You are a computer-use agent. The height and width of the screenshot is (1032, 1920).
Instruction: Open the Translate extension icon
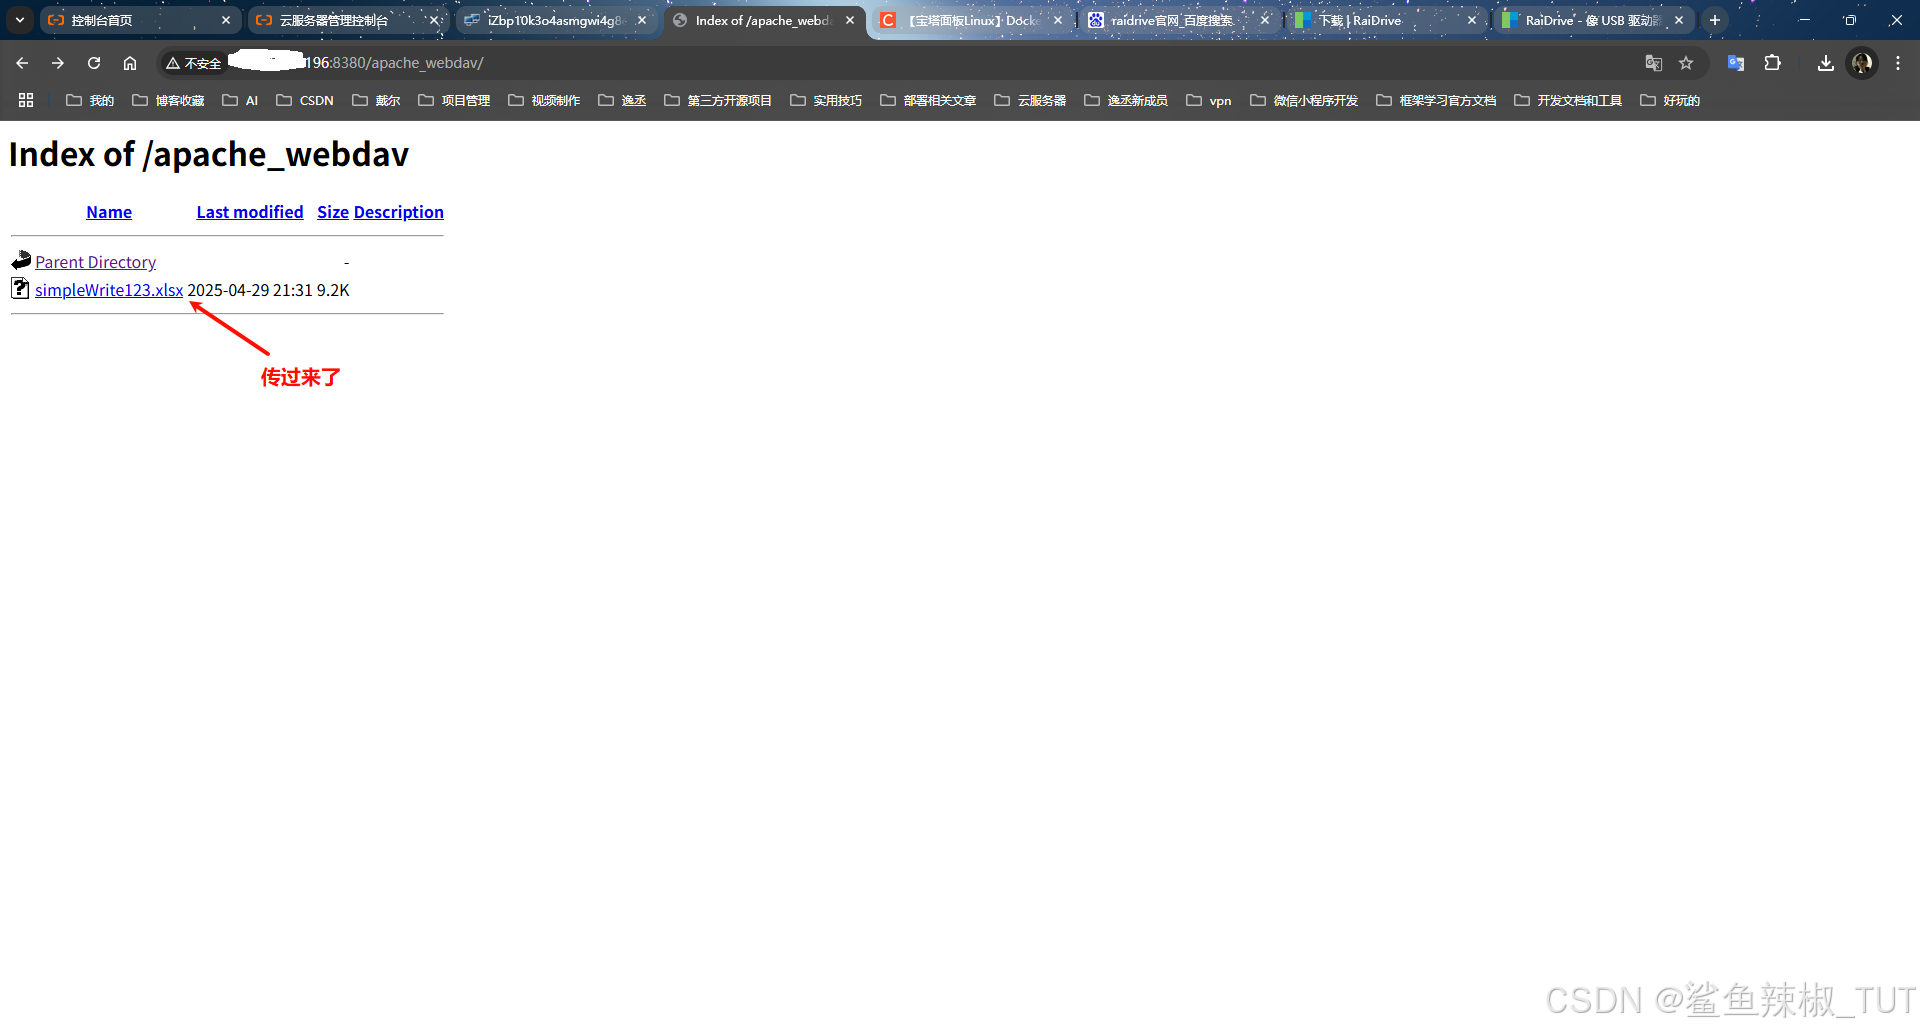click(x=1736, y=62)
